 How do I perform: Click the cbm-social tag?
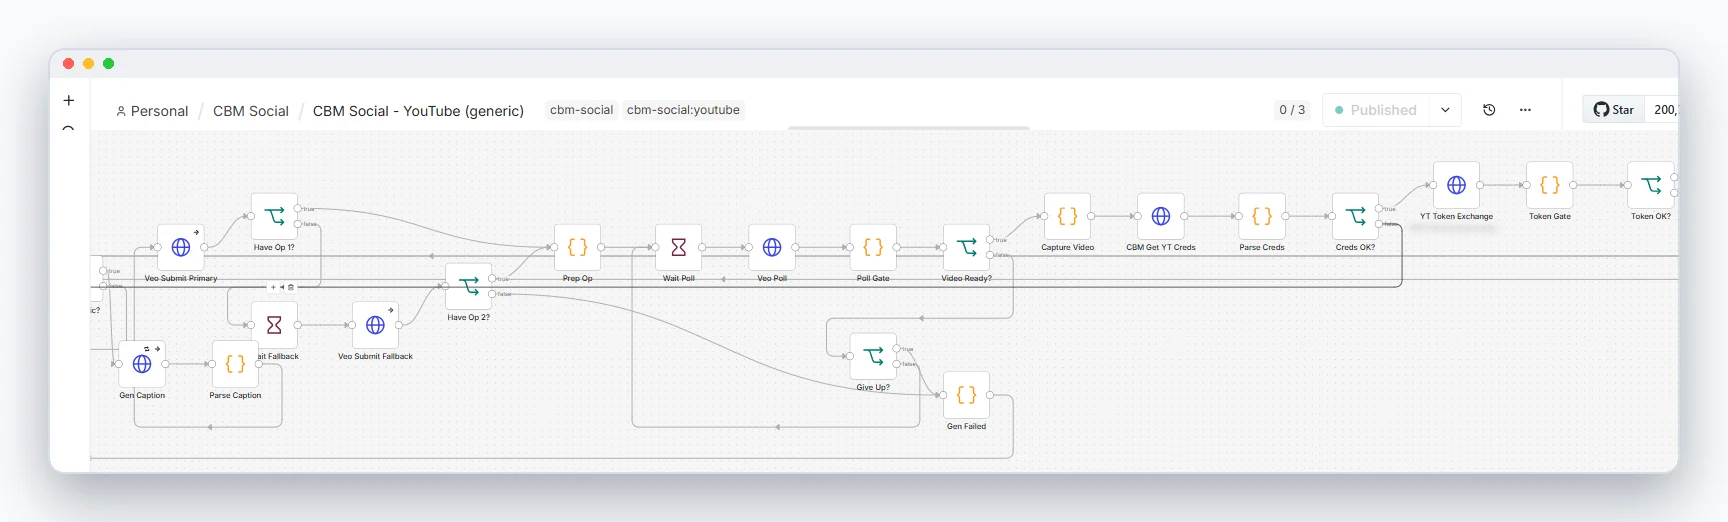[581, 110]
